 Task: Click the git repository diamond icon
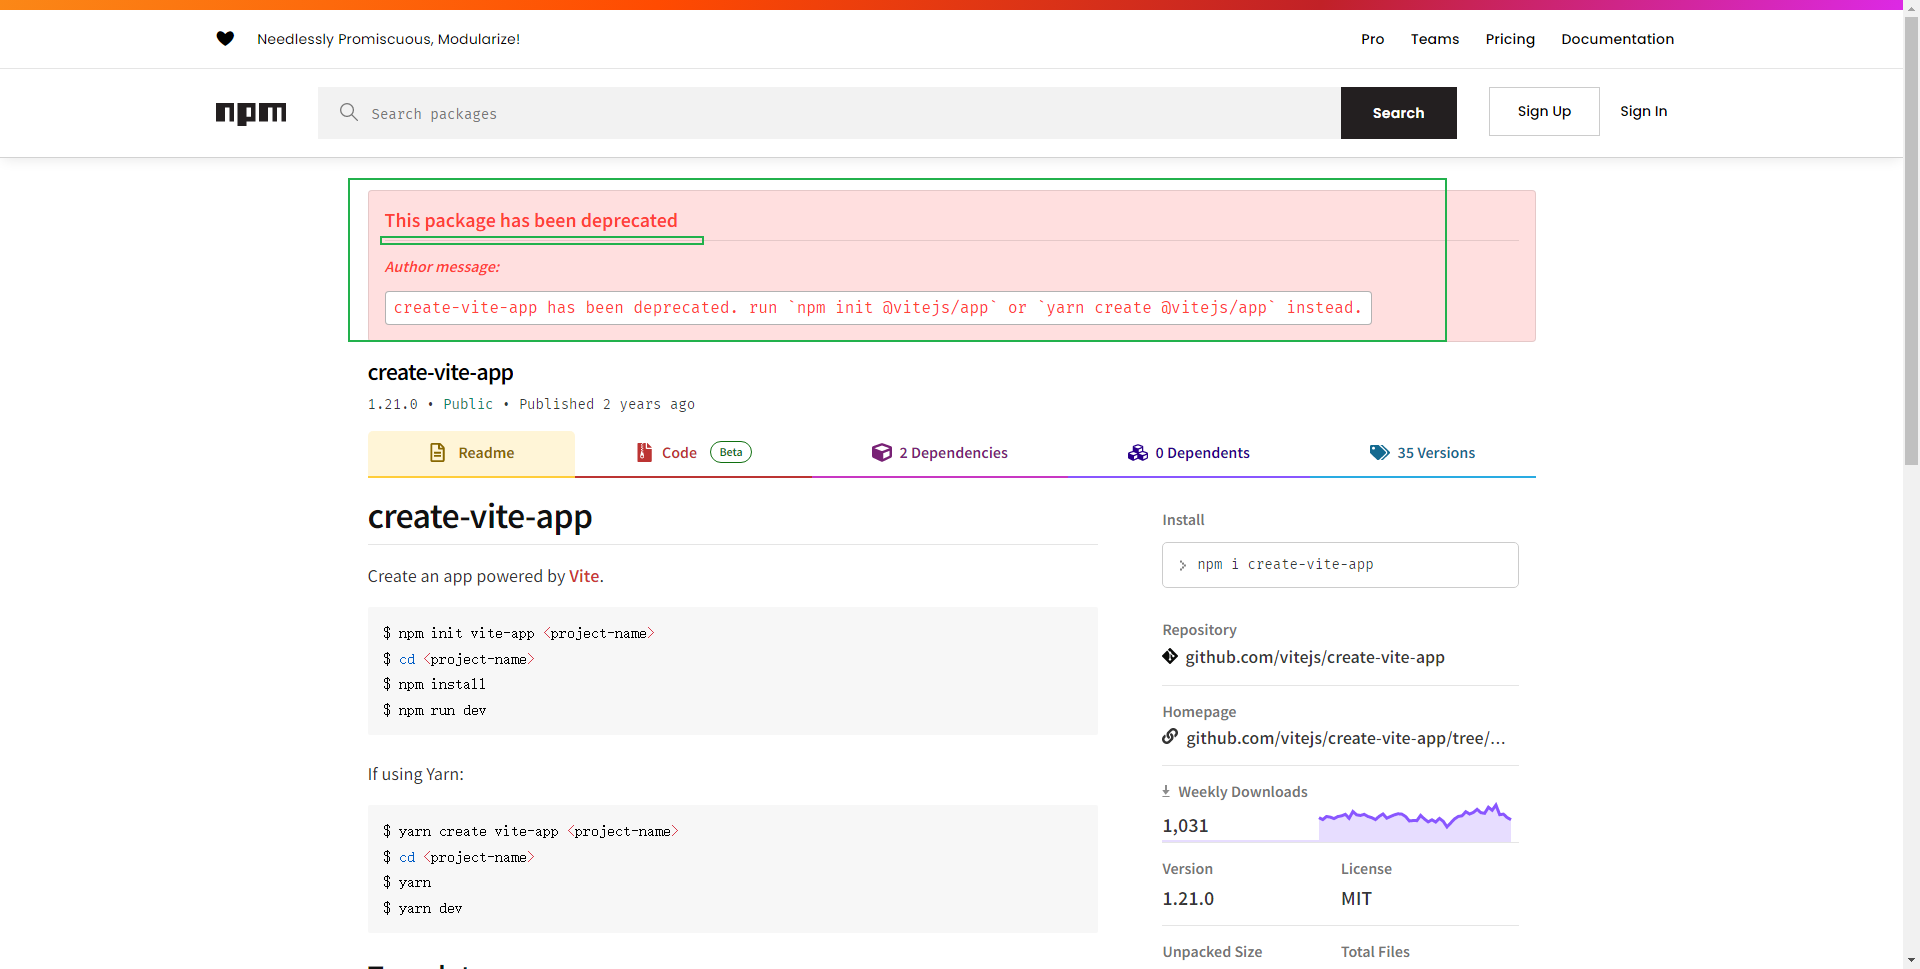[x=1170, y=657]
